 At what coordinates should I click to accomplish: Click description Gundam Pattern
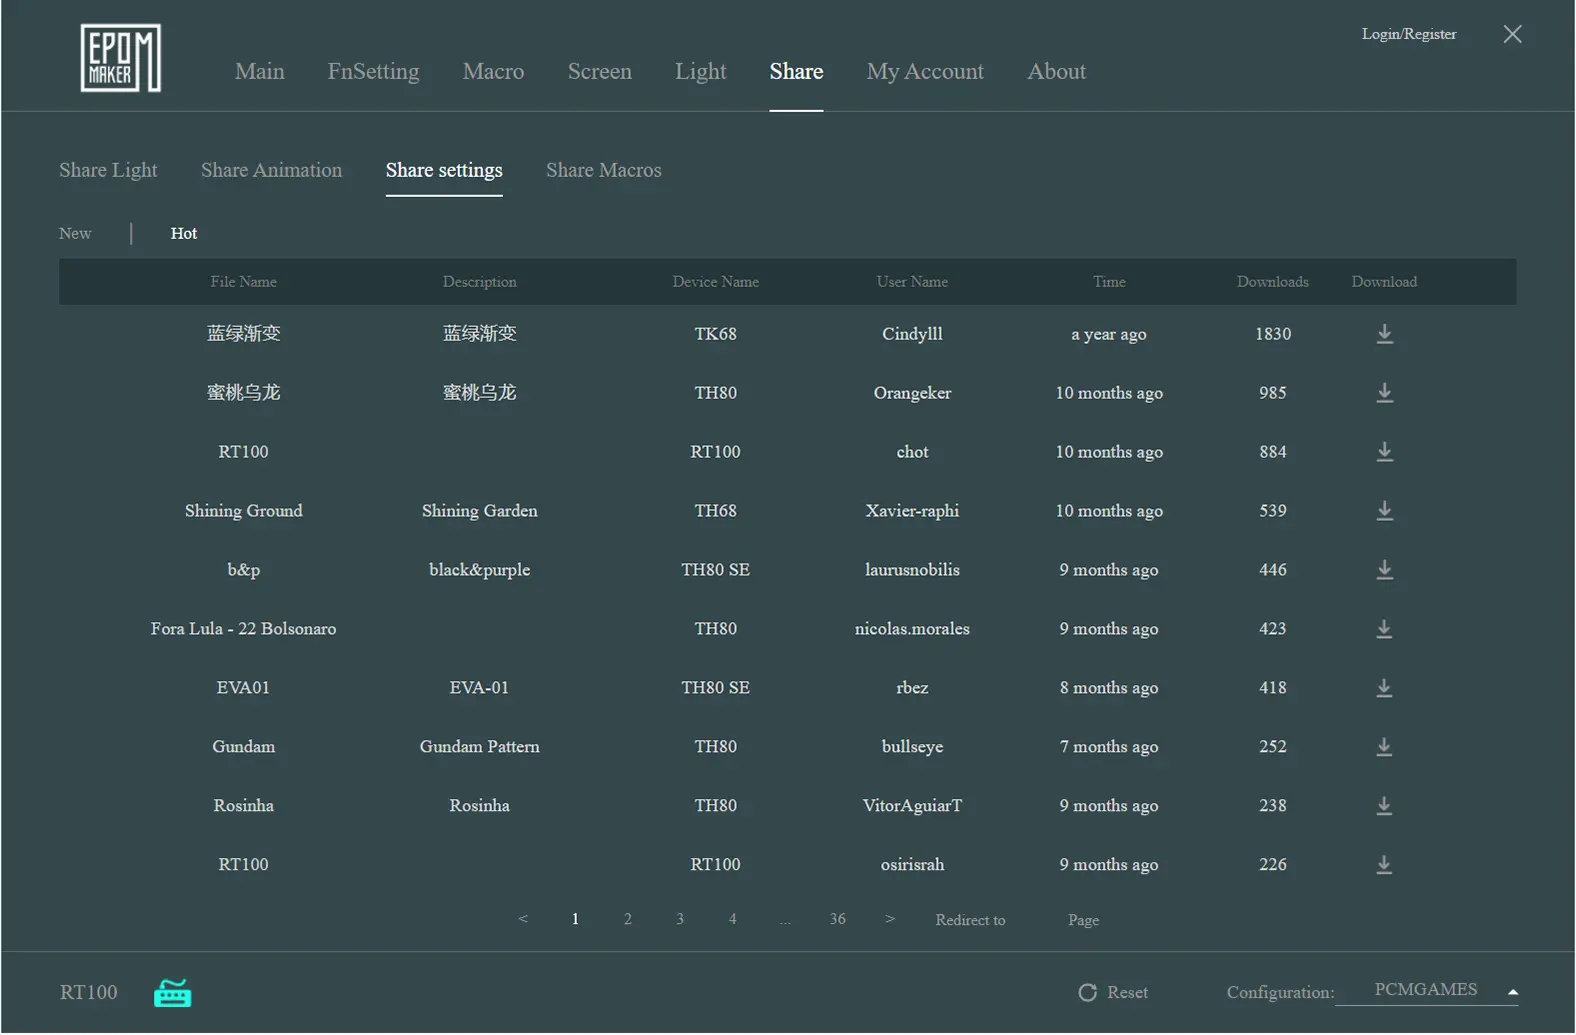tap(479, 747)
